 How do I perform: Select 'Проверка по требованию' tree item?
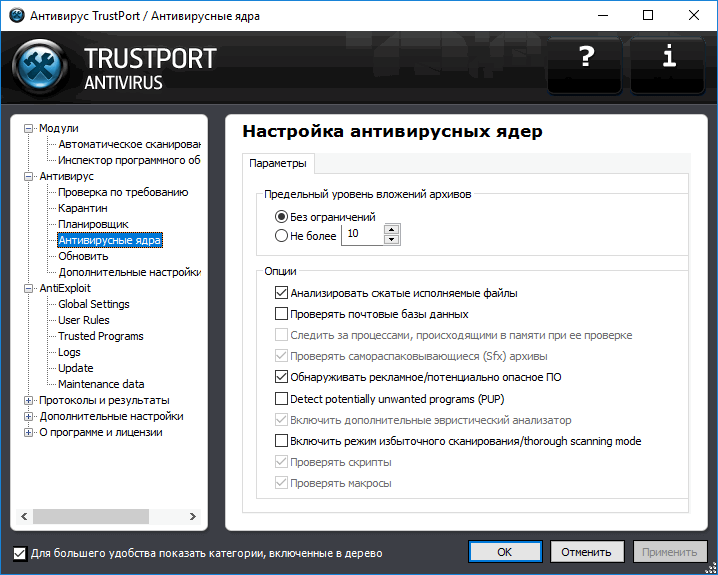(123, 192)
